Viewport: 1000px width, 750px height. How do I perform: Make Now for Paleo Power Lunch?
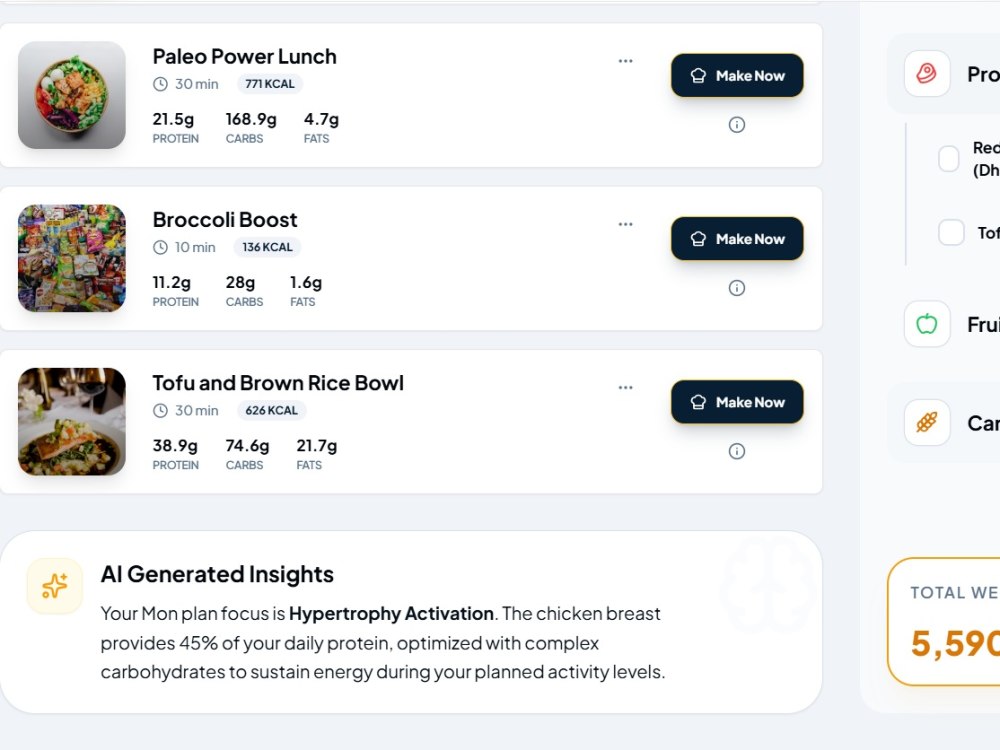pyautogui.click(x=737, y=76)
